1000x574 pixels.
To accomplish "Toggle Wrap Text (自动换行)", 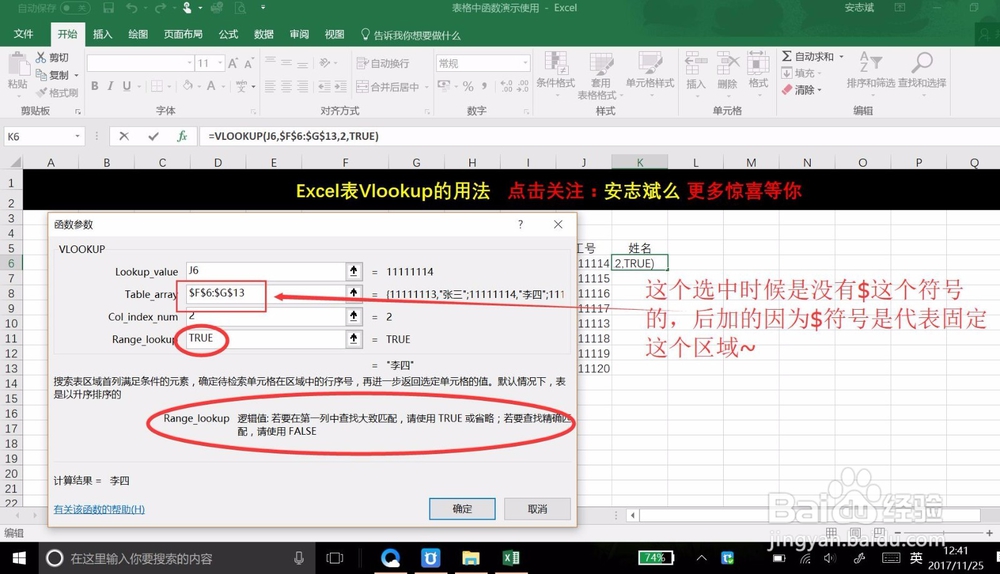I will pyautogui.click(x=383, y=63).
